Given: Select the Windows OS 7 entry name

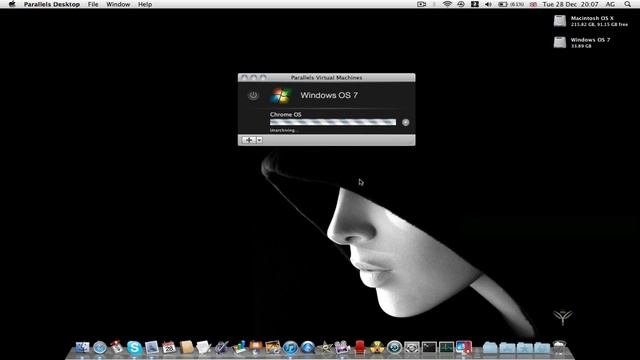Looking at the screenshot, I should (329, 96).
